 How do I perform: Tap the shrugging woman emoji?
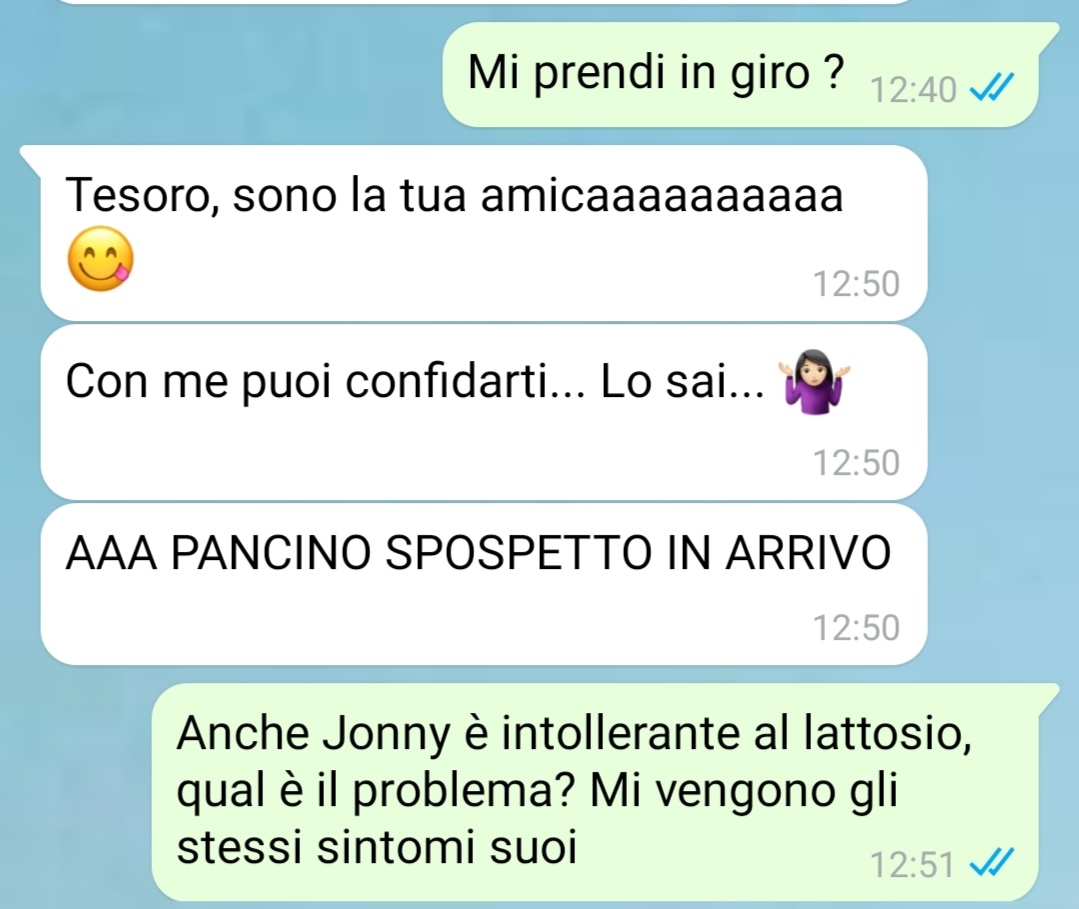(815, 383)
